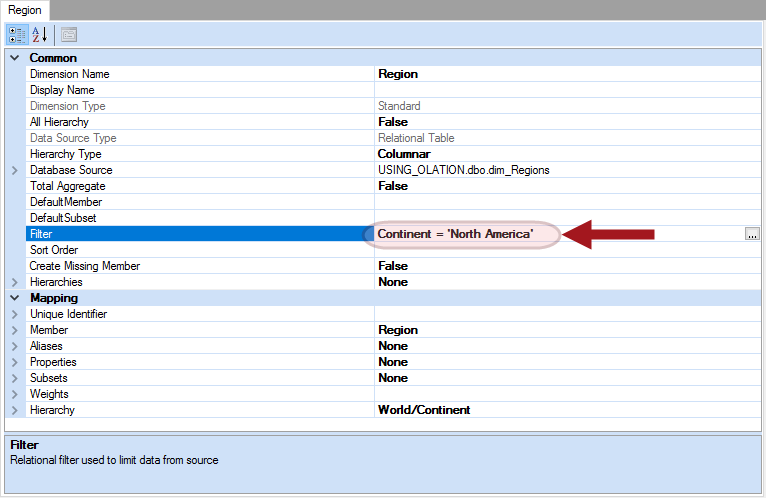Expand the Database Source property
Viewport: 766px width, 498px height.
coord(14,170)
